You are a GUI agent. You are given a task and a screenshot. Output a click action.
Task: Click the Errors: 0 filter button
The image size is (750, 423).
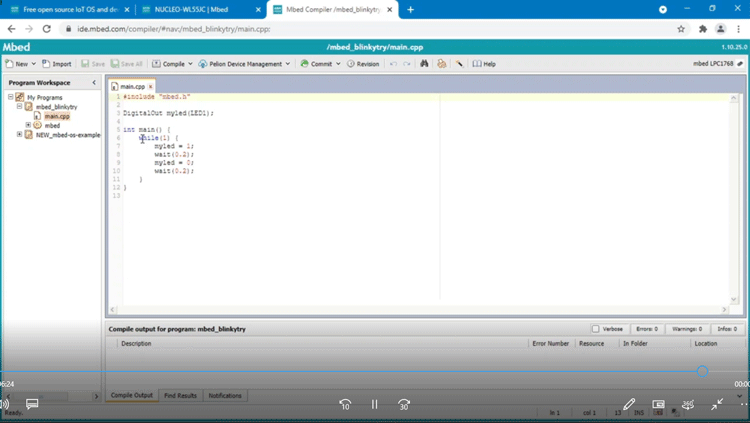(x=647, y=329)
